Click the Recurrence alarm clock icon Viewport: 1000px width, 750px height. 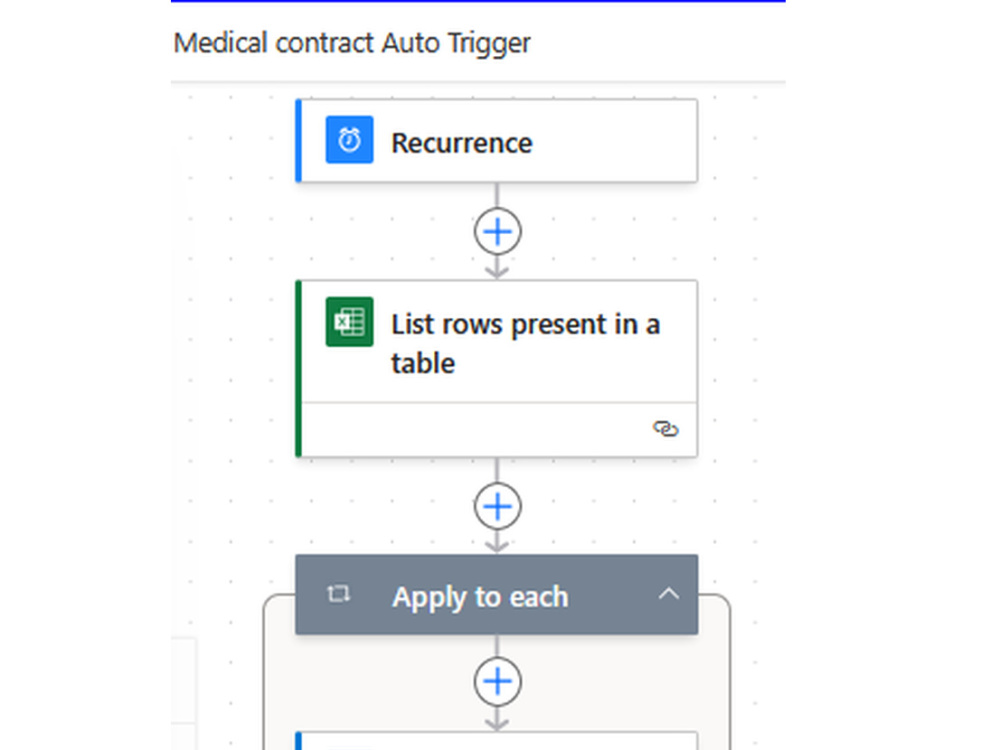tap(349, 140)
